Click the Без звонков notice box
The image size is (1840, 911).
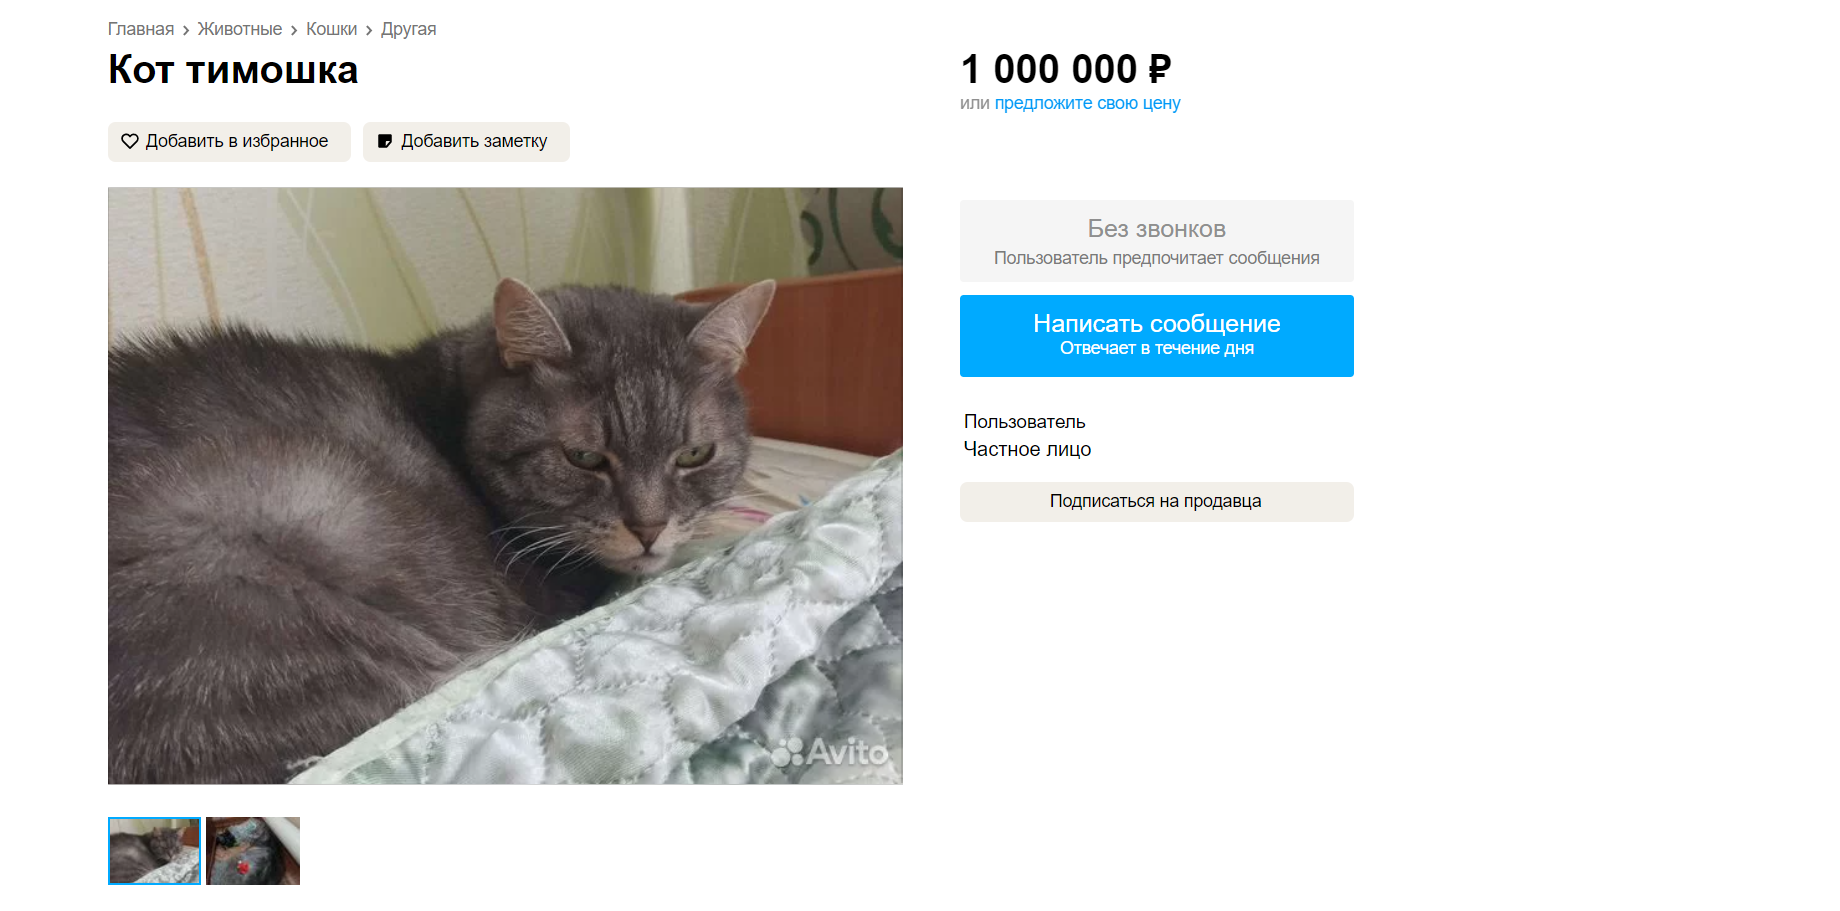[x=1157, y=241]
